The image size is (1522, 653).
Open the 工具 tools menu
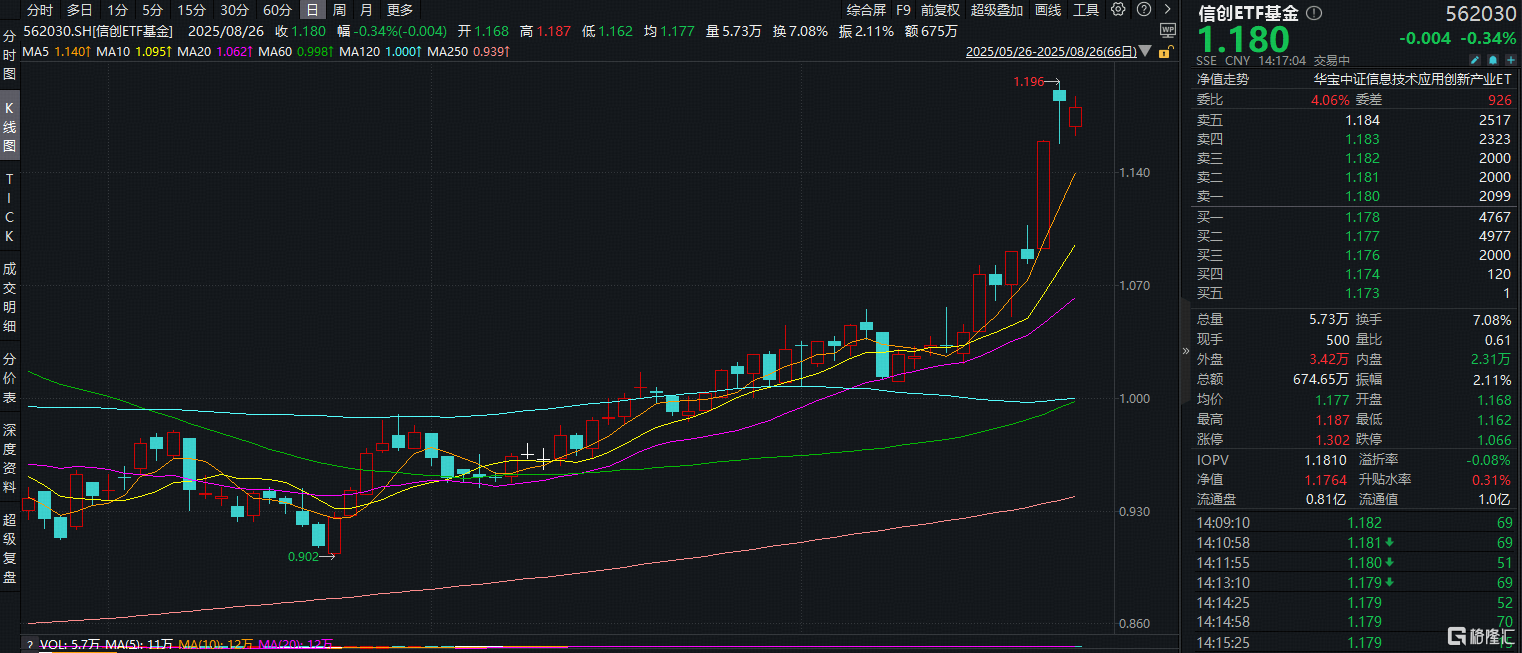(1086, 10)
